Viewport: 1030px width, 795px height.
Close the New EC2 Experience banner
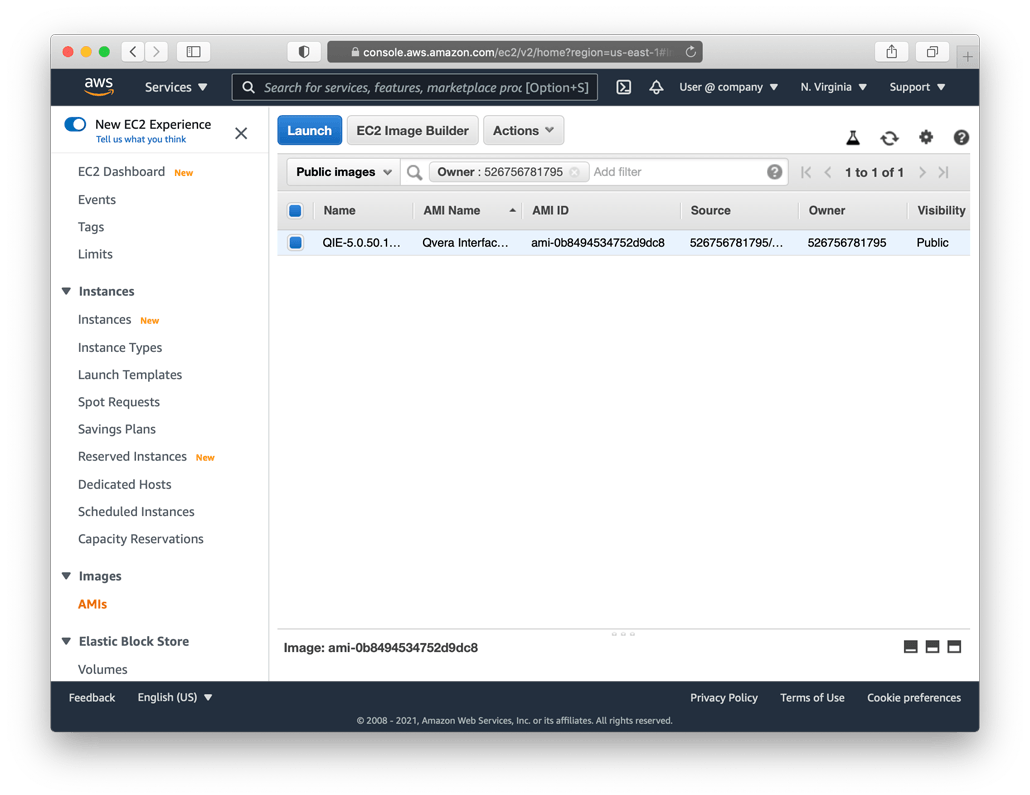(x=241, y=133)
